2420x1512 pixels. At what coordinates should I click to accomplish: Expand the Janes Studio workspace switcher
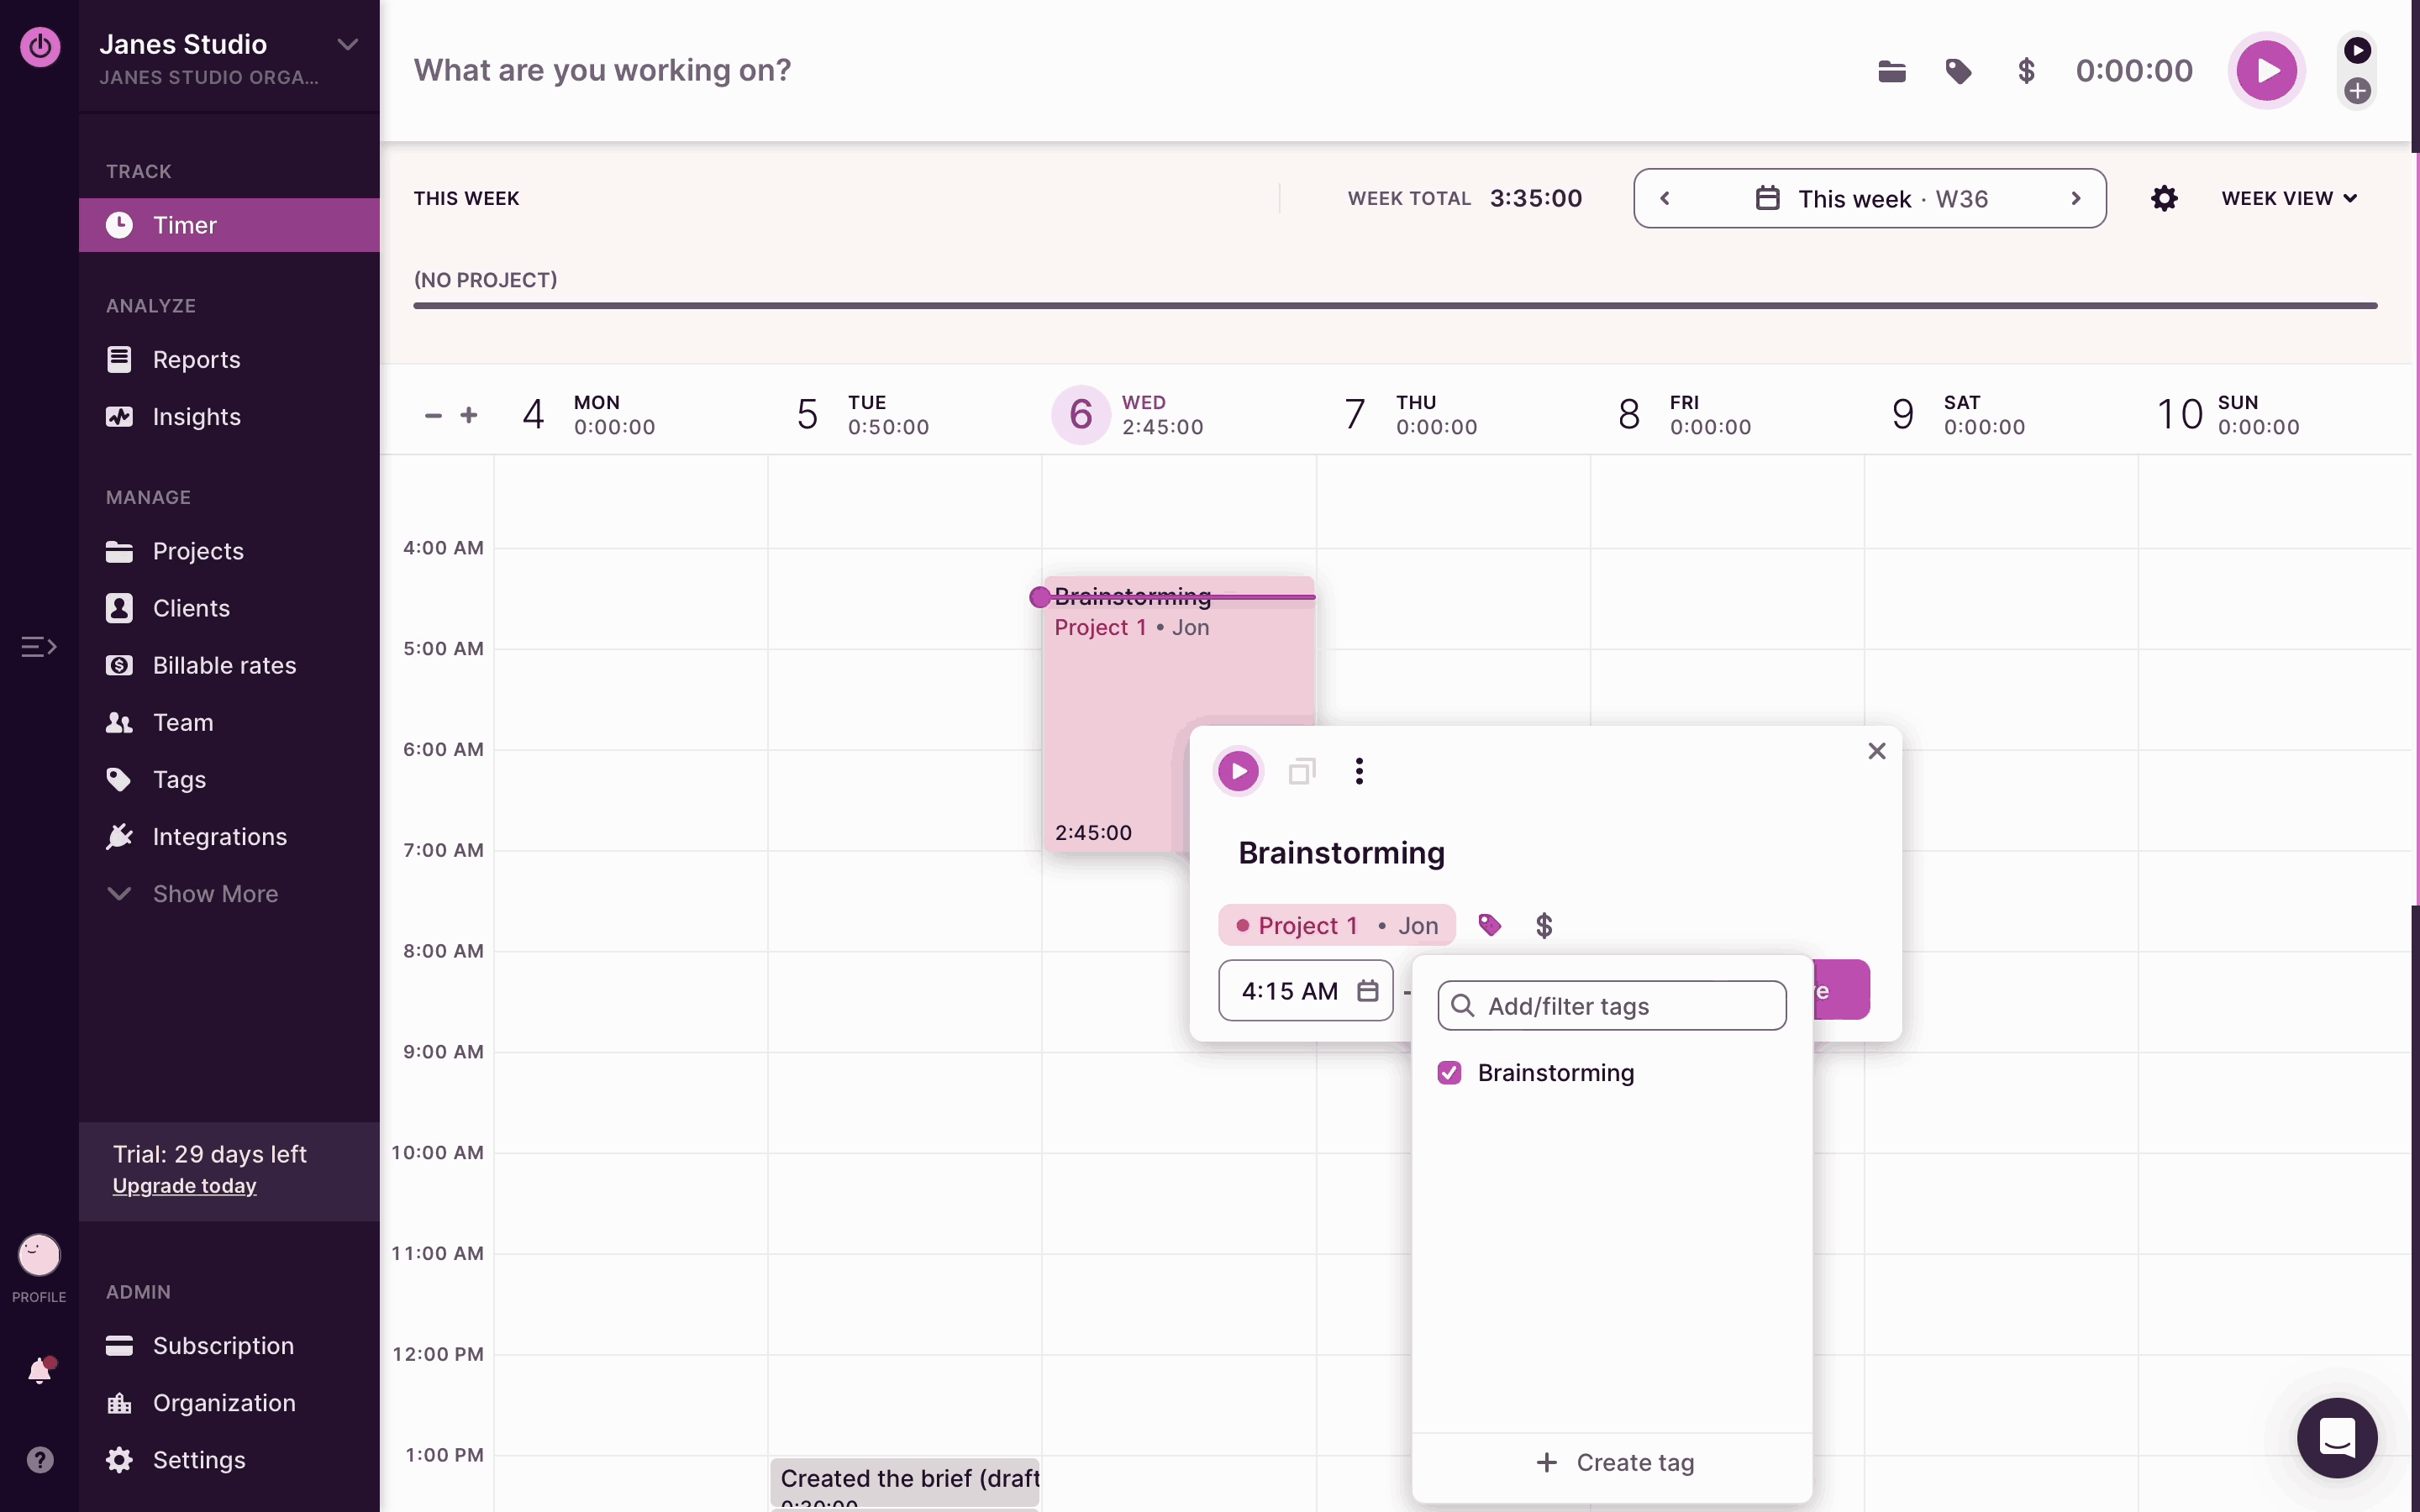click(x=347, y=45)
